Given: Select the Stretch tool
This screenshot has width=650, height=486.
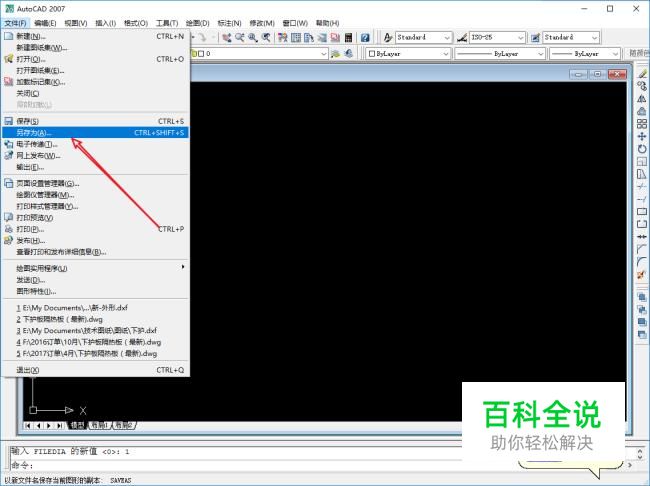Looking at the screenshot, I should pyautogui.click(x=642, y=174).
